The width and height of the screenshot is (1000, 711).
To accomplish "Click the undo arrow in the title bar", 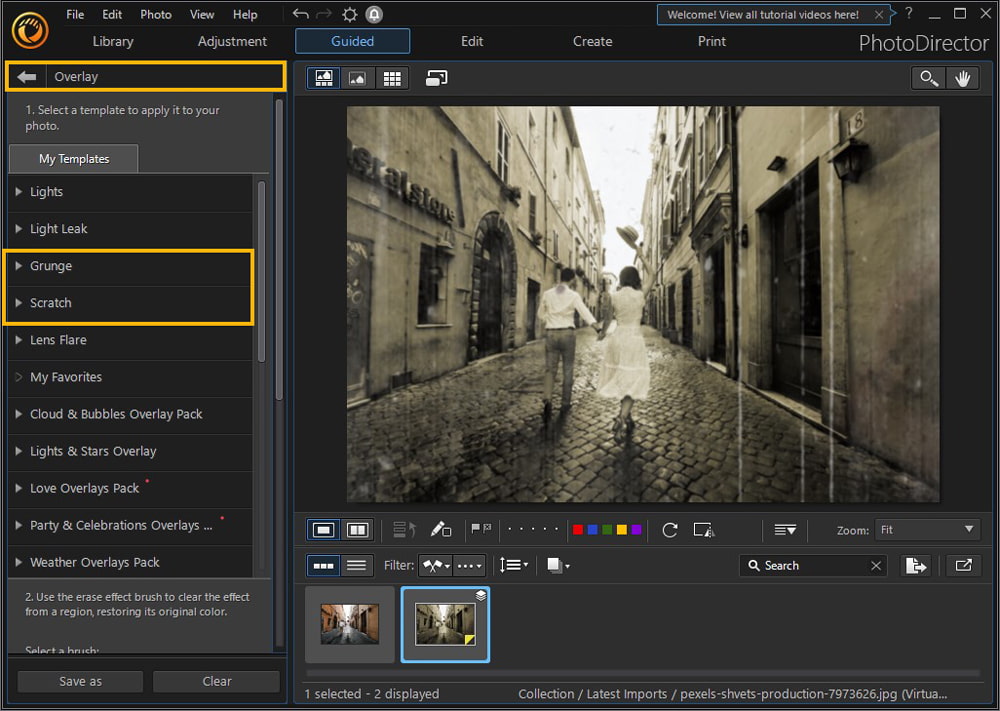I will click(x=299, y=14).
